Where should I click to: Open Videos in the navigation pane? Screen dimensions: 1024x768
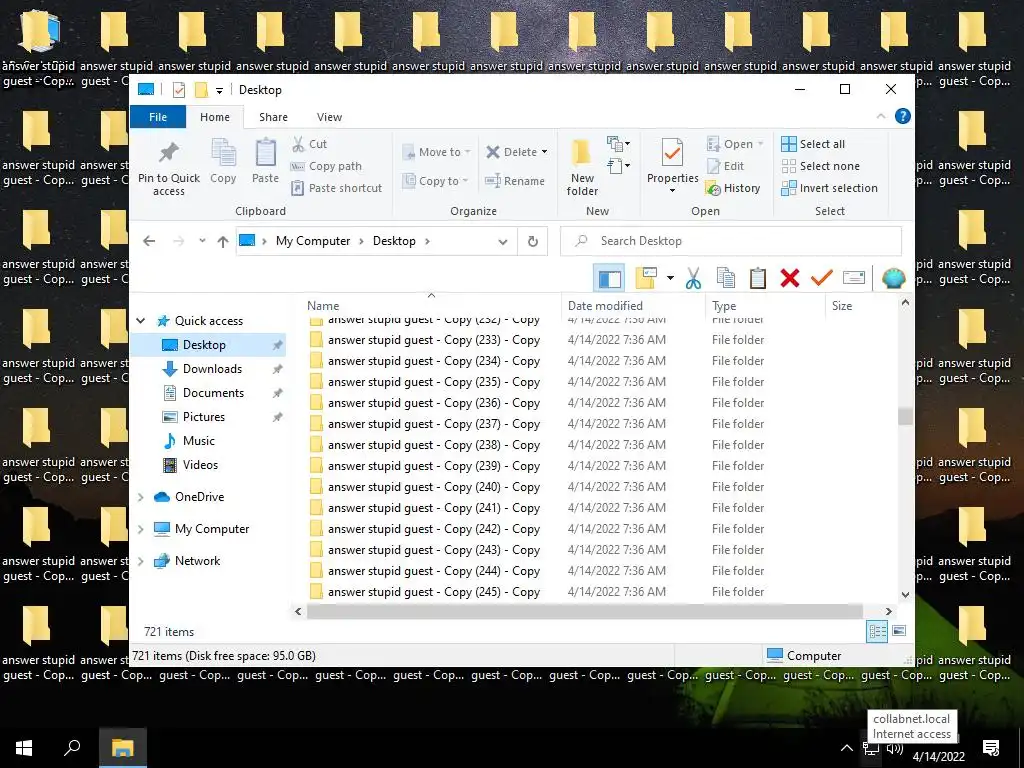point(200,465)
